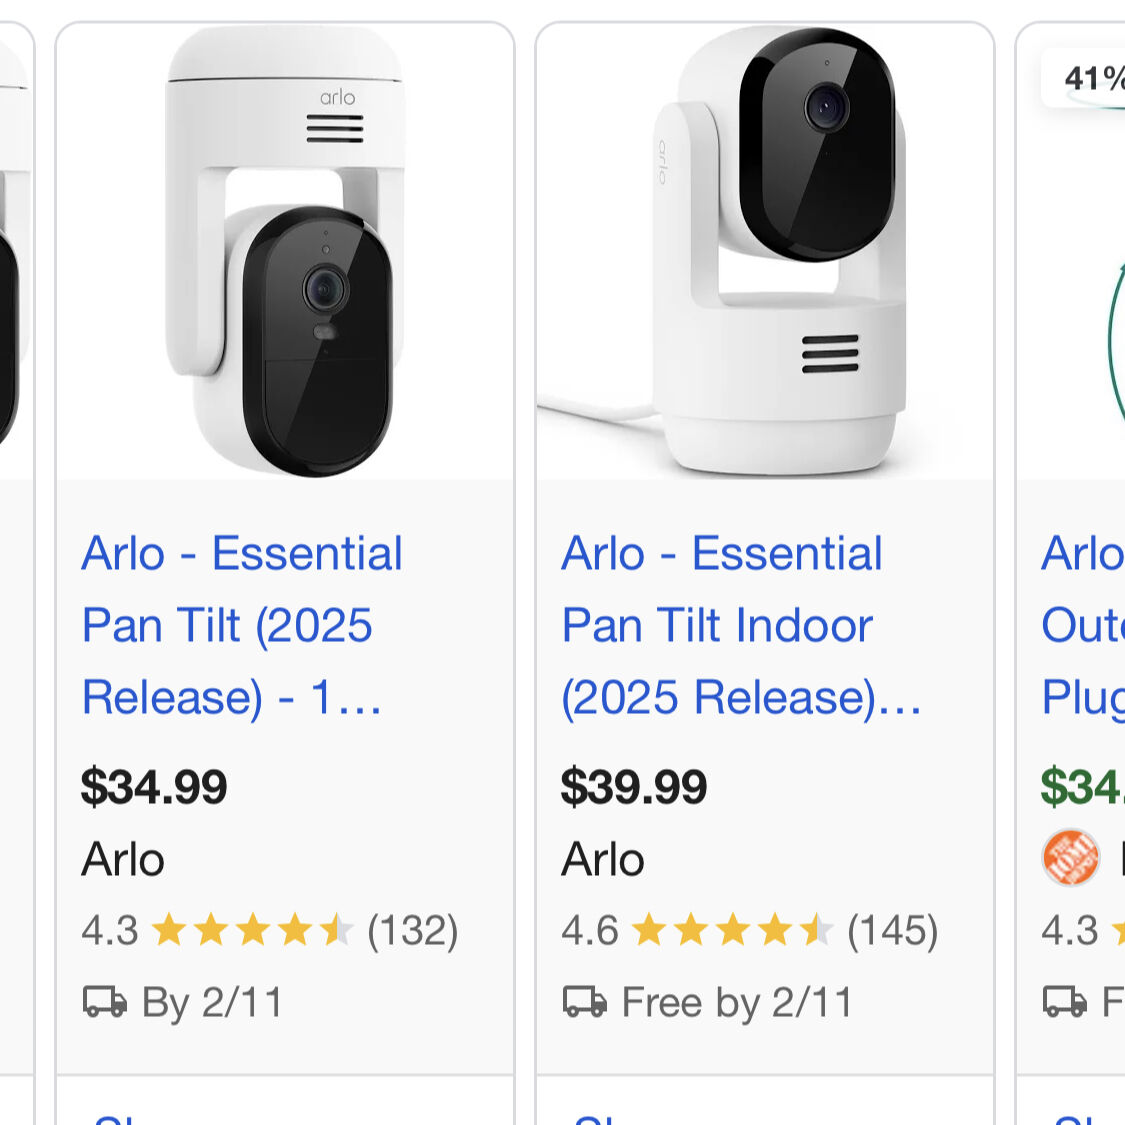Click the "(145)" review count
The image size is (1125, 1125).
892,930
